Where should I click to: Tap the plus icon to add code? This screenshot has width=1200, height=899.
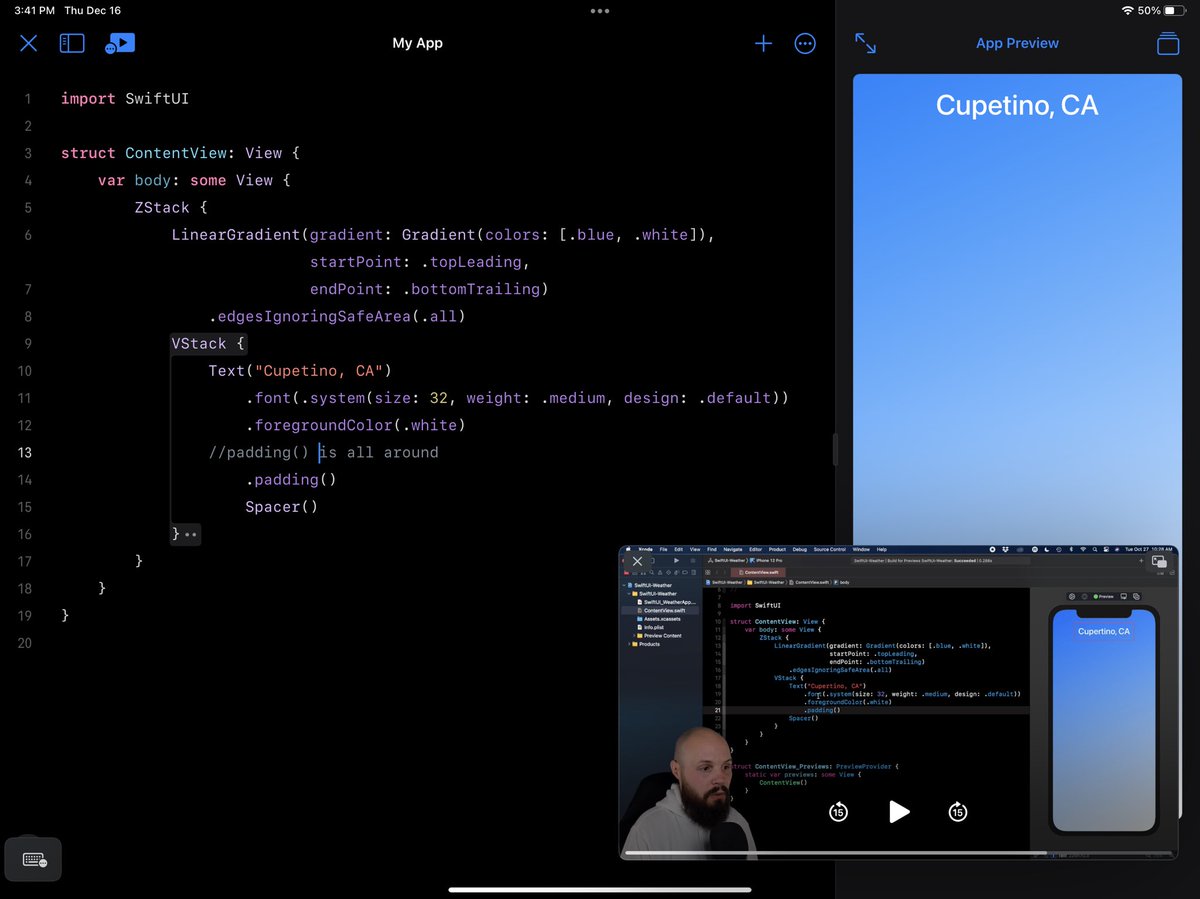pos(763,43)
